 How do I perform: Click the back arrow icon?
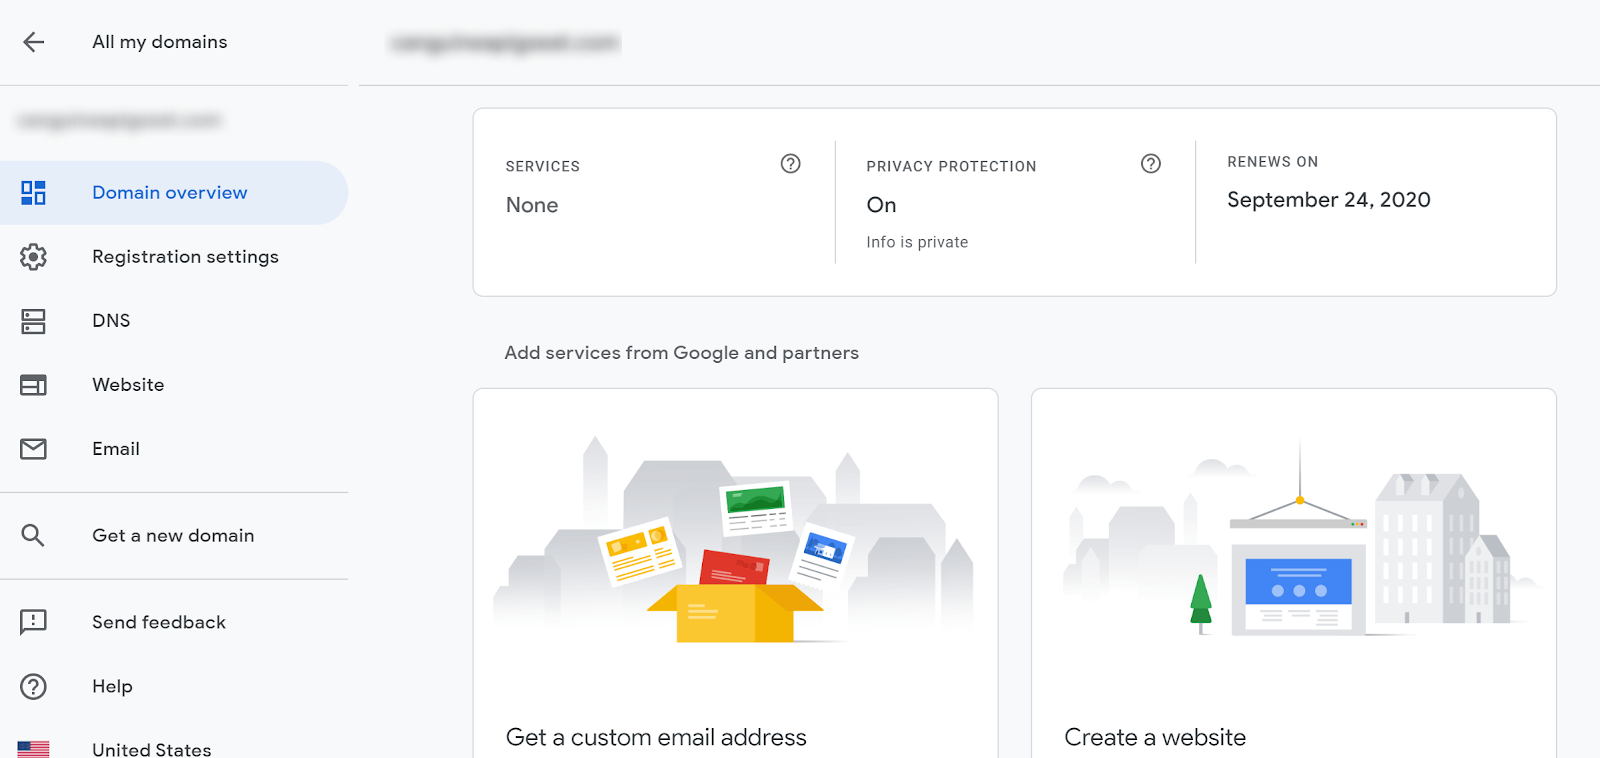pos(34,42)
